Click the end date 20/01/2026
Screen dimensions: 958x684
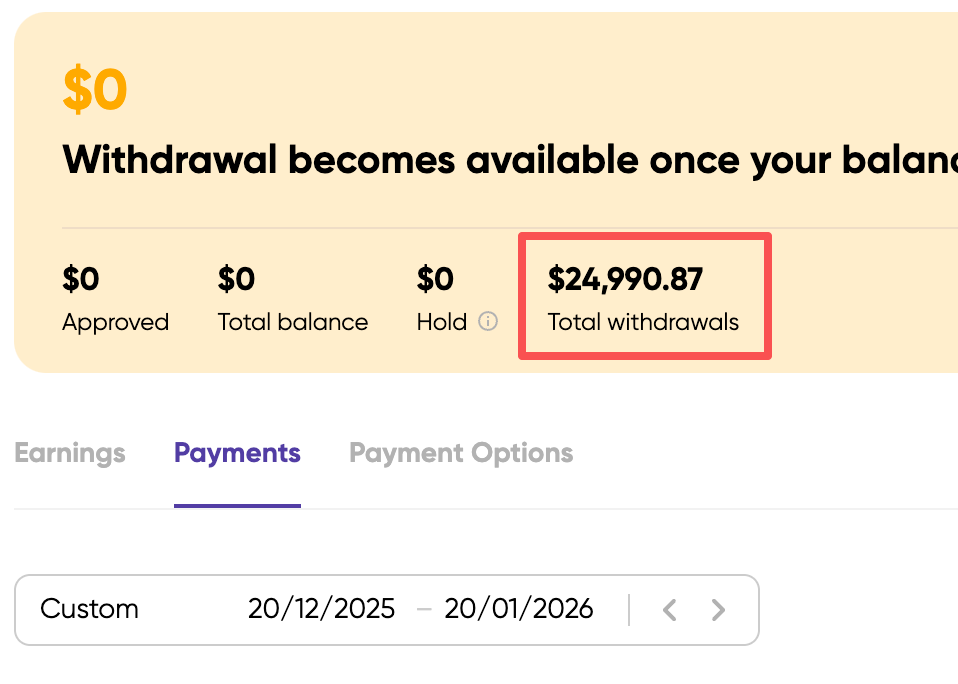click(x=519, y=609)
